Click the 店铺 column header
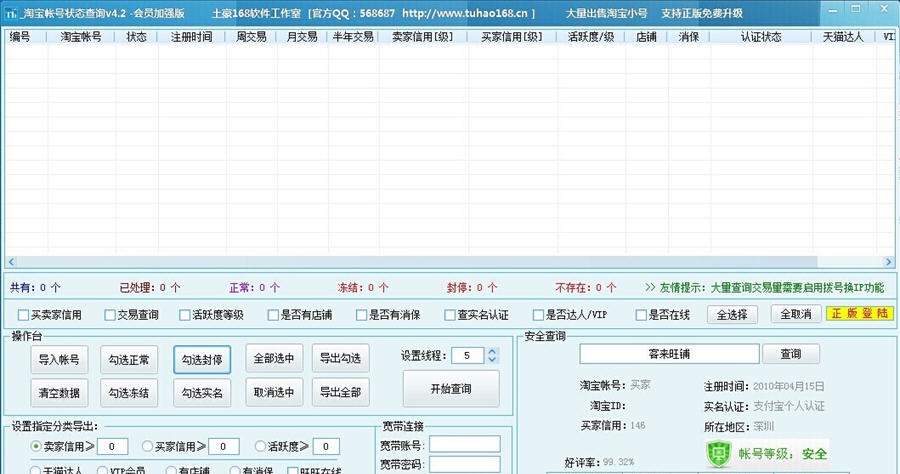This screenshot has width=900, height=474. coord(646,37)
